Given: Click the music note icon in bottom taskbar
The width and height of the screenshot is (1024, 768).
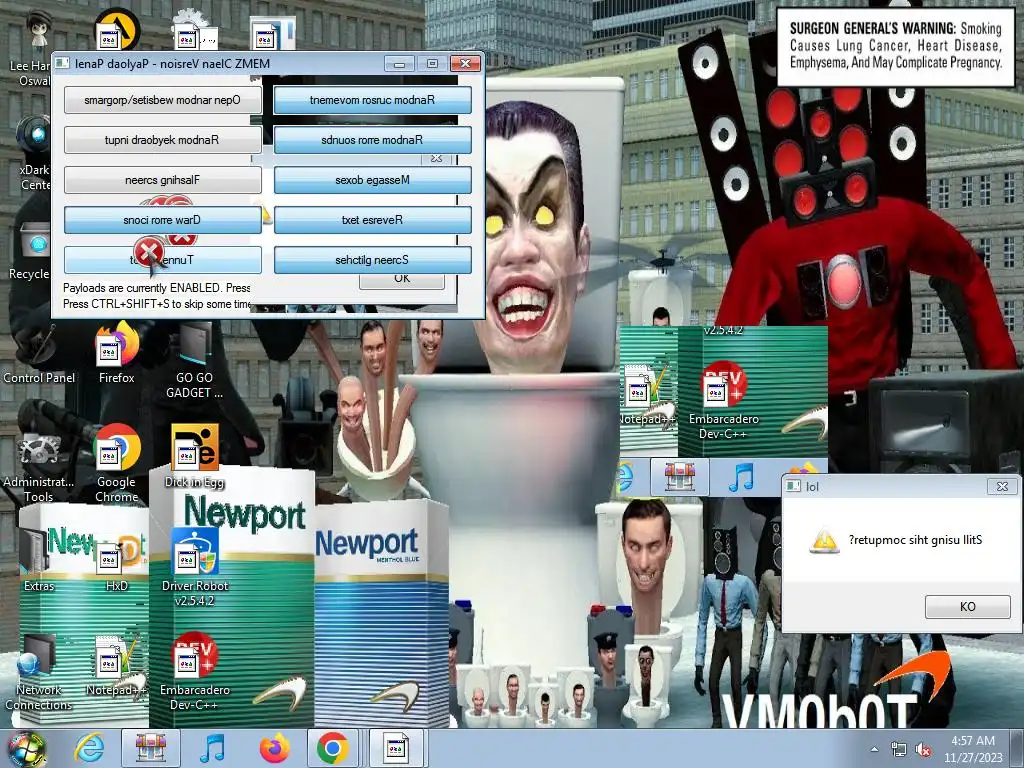Looking at the screenshot, I should pyautogui.click(x=212, y=748).
